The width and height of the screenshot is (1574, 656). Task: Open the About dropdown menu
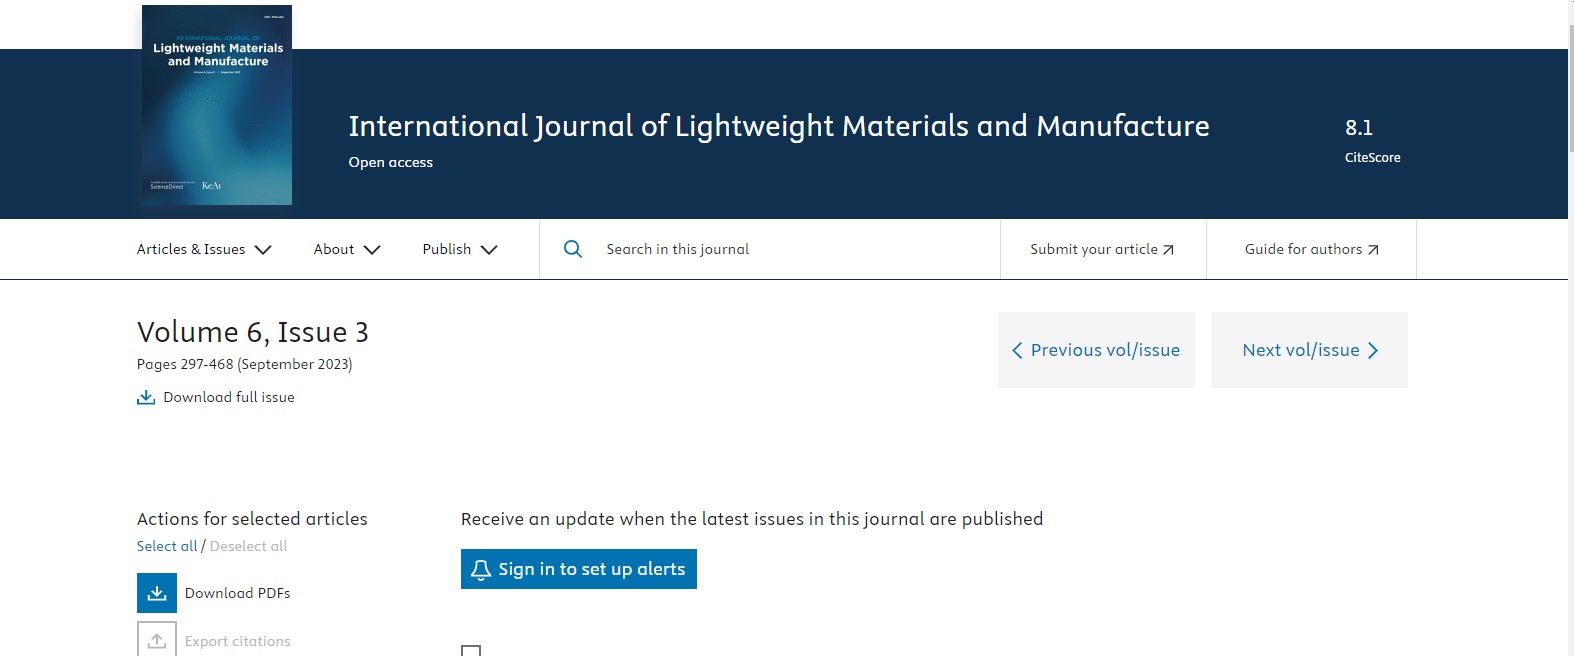click(x=347, y=250)
